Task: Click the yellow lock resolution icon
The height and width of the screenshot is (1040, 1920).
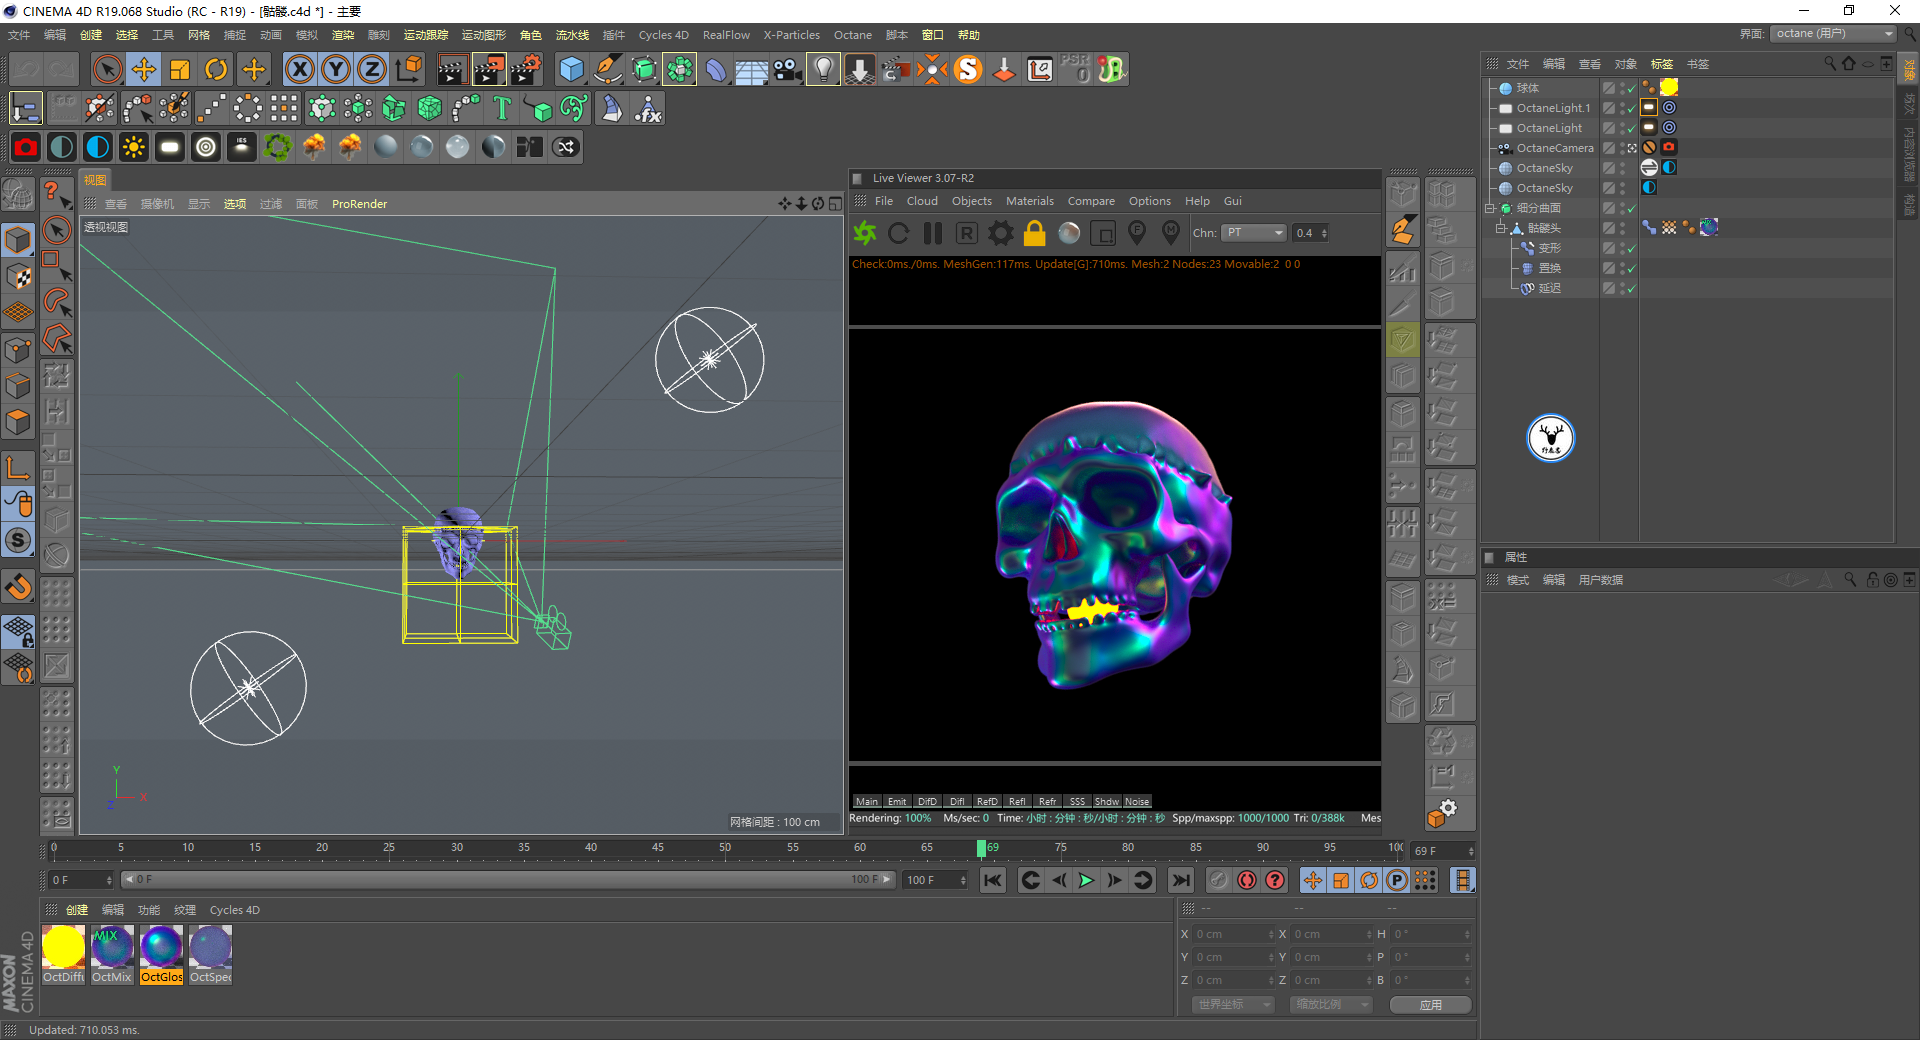Action: [1034, 233]
